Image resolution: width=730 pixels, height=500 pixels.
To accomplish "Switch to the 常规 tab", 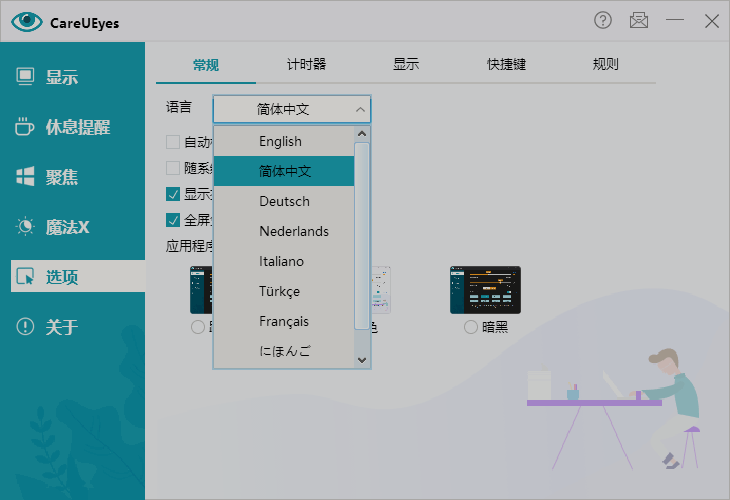I will point(206,65).
